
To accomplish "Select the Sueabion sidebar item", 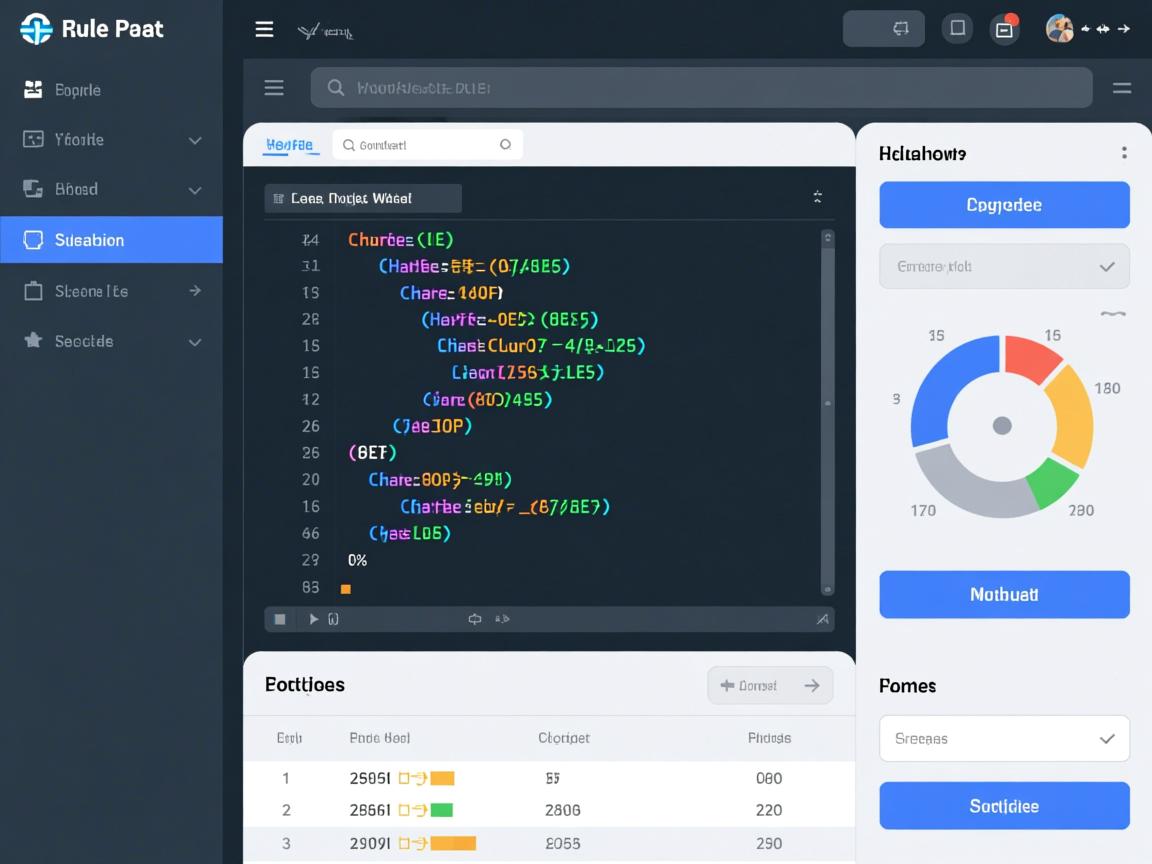I will 111,240.
